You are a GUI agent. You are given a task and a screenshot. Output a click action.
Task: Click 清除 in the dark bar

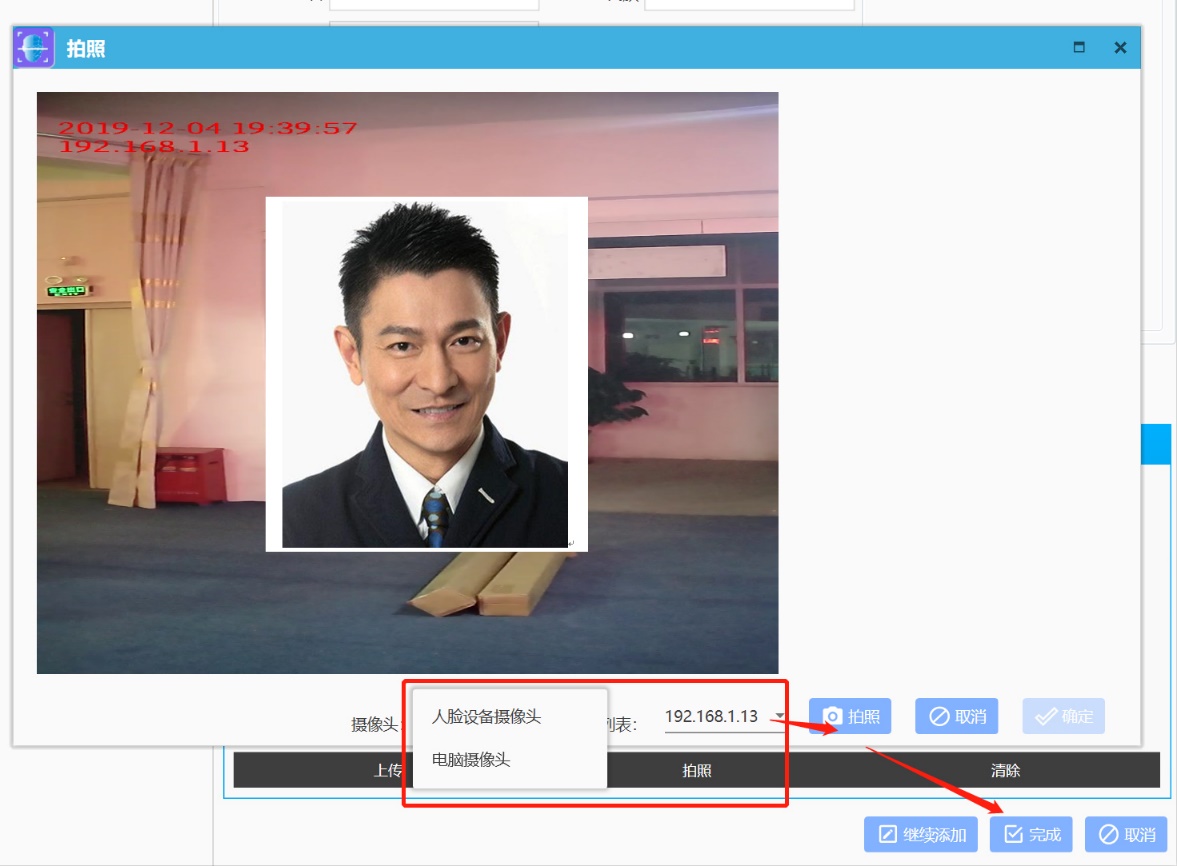point(1005,770)
